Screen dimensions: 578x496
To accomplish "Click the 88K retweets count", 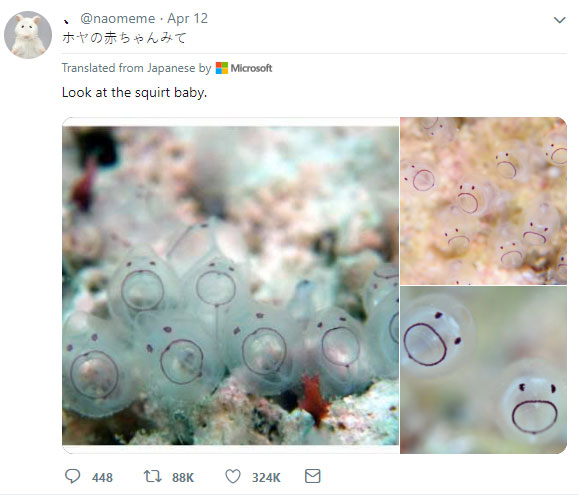I will click(x=183, y=478).
